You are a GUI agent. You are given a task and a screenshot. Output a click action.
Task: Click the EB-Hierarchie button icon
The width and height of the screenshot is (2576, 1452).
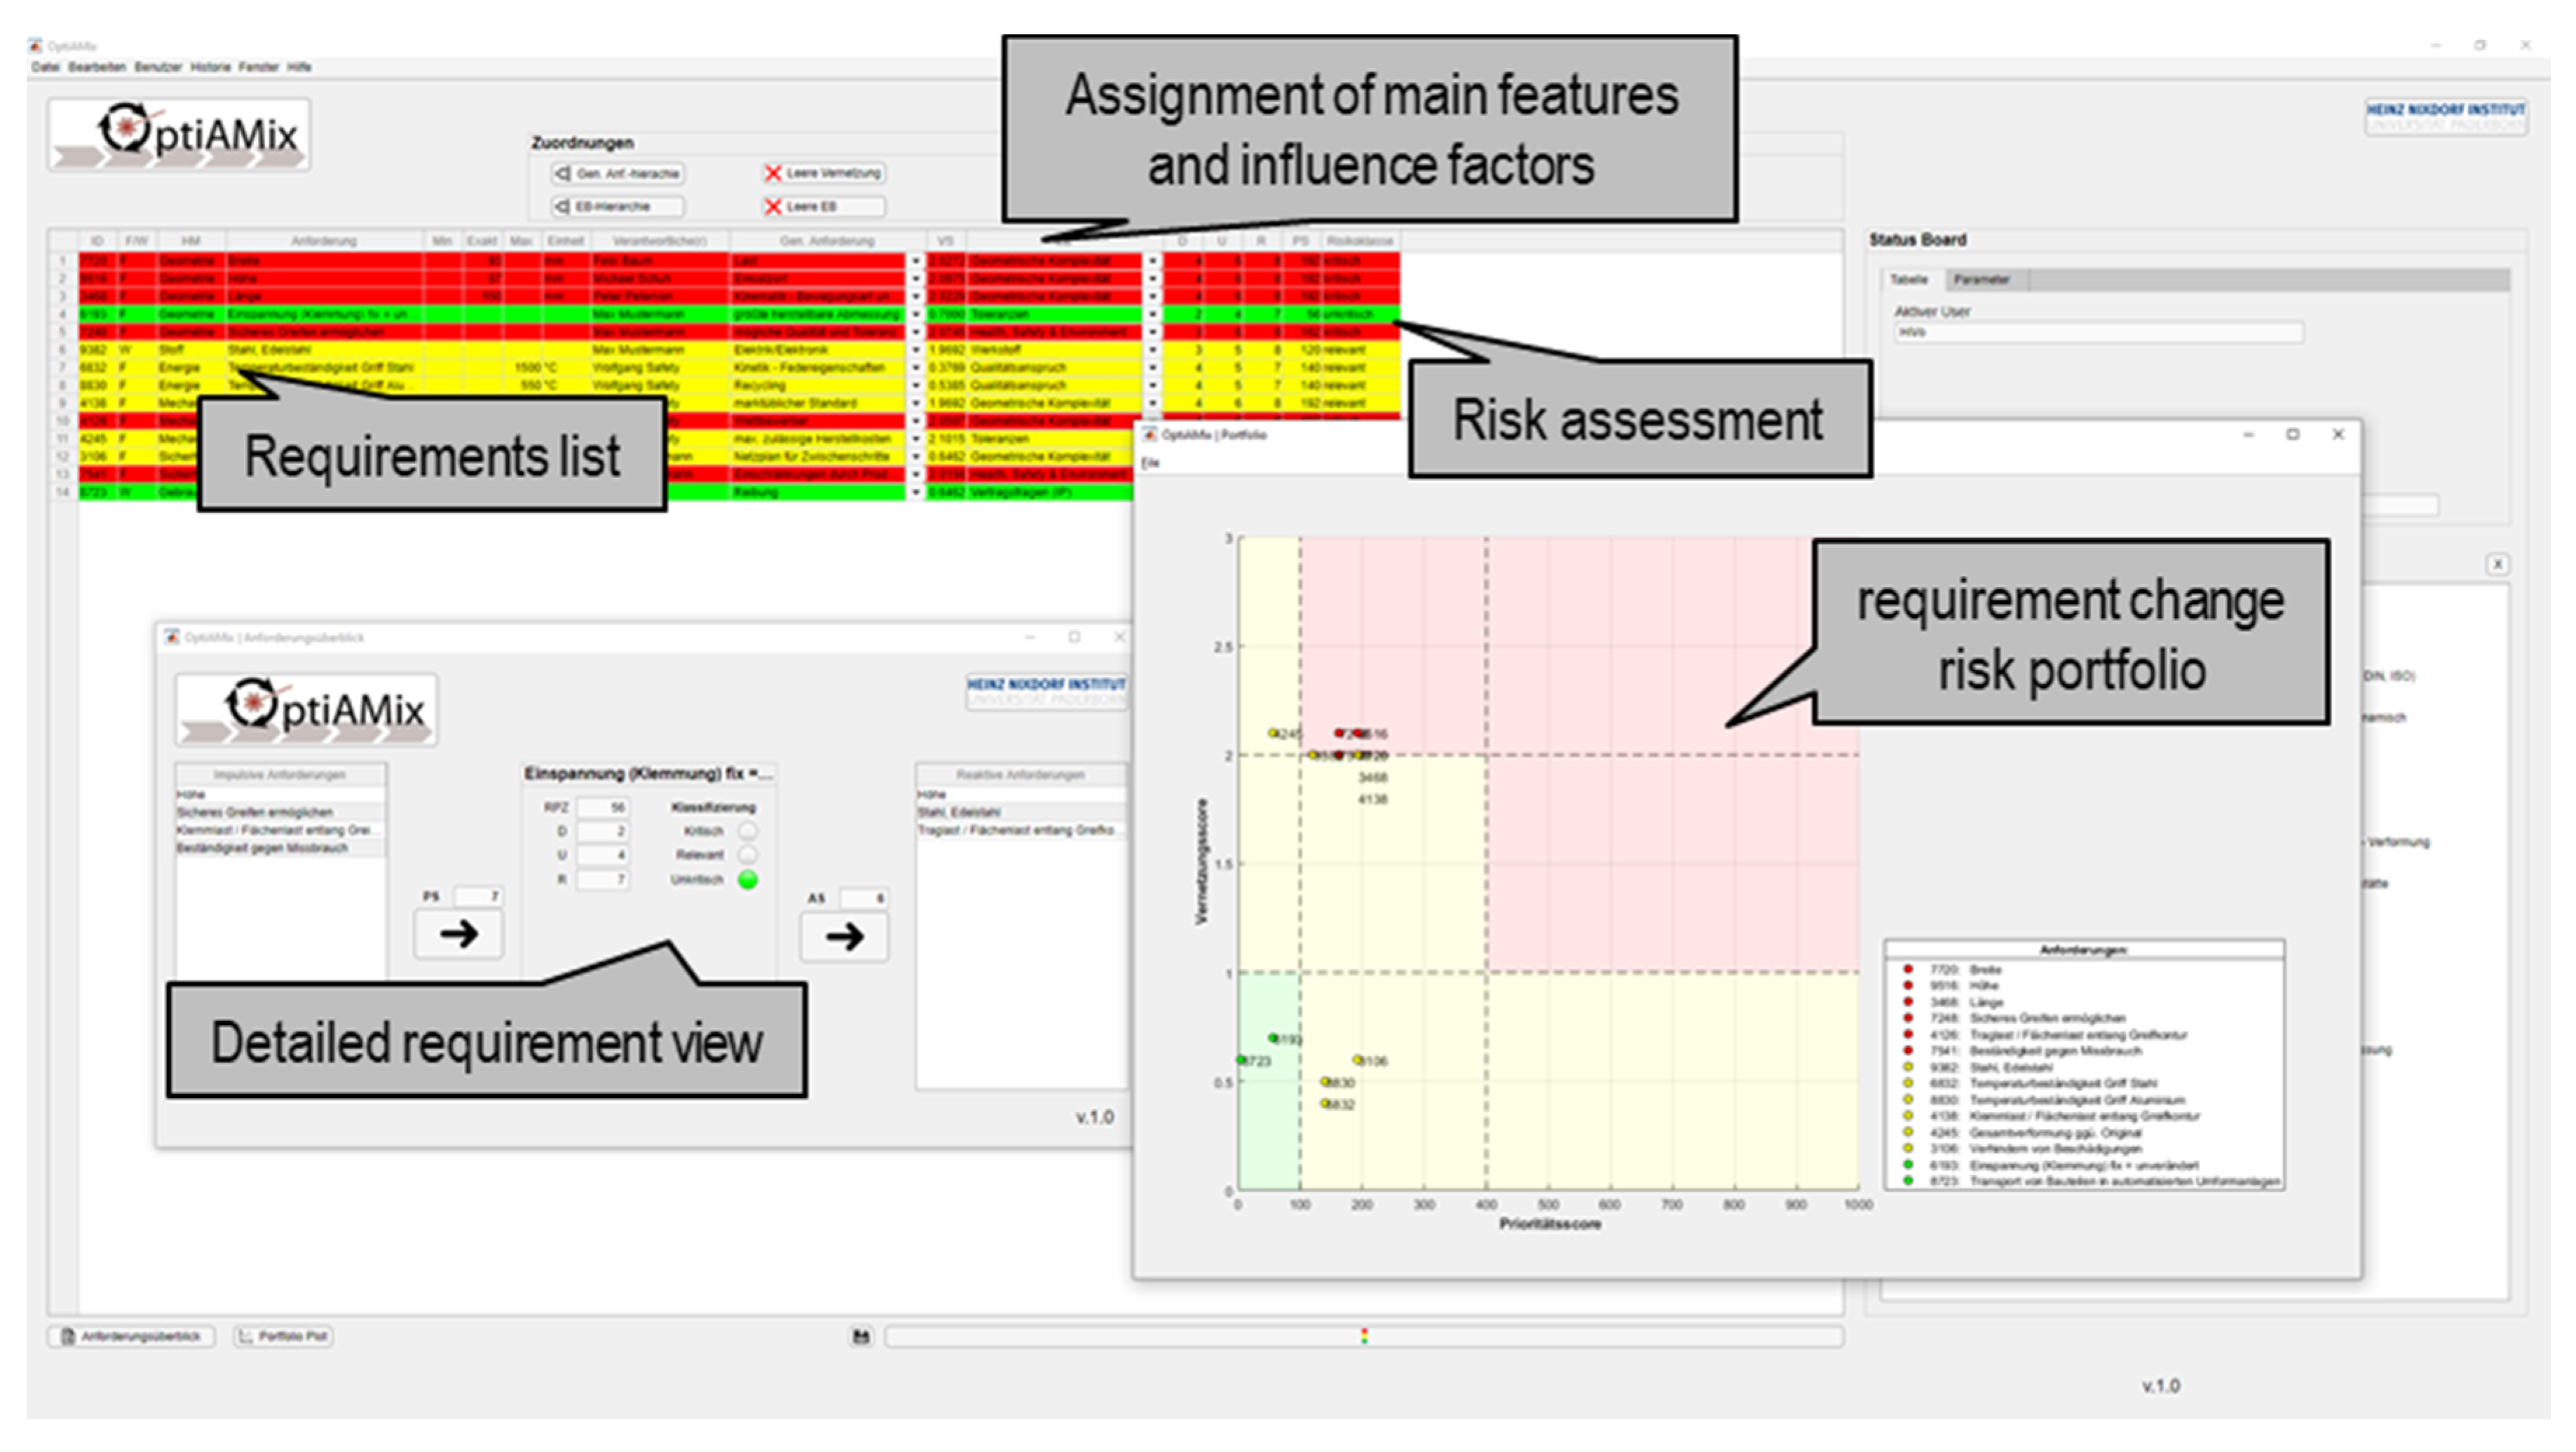click(x=563, y=206)
